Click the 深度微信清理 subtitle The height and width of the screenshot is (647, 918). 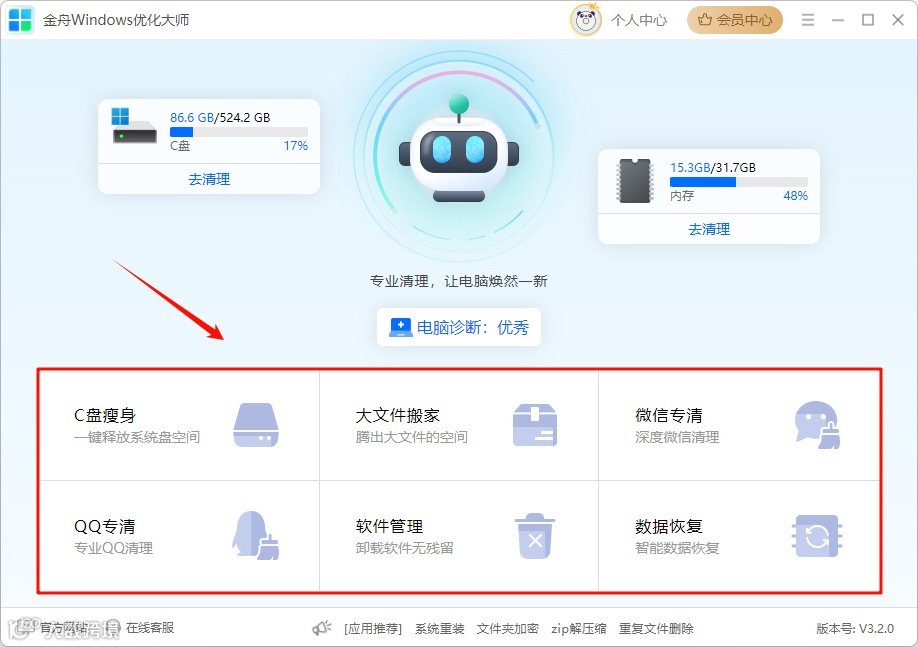tap(677, 437)
